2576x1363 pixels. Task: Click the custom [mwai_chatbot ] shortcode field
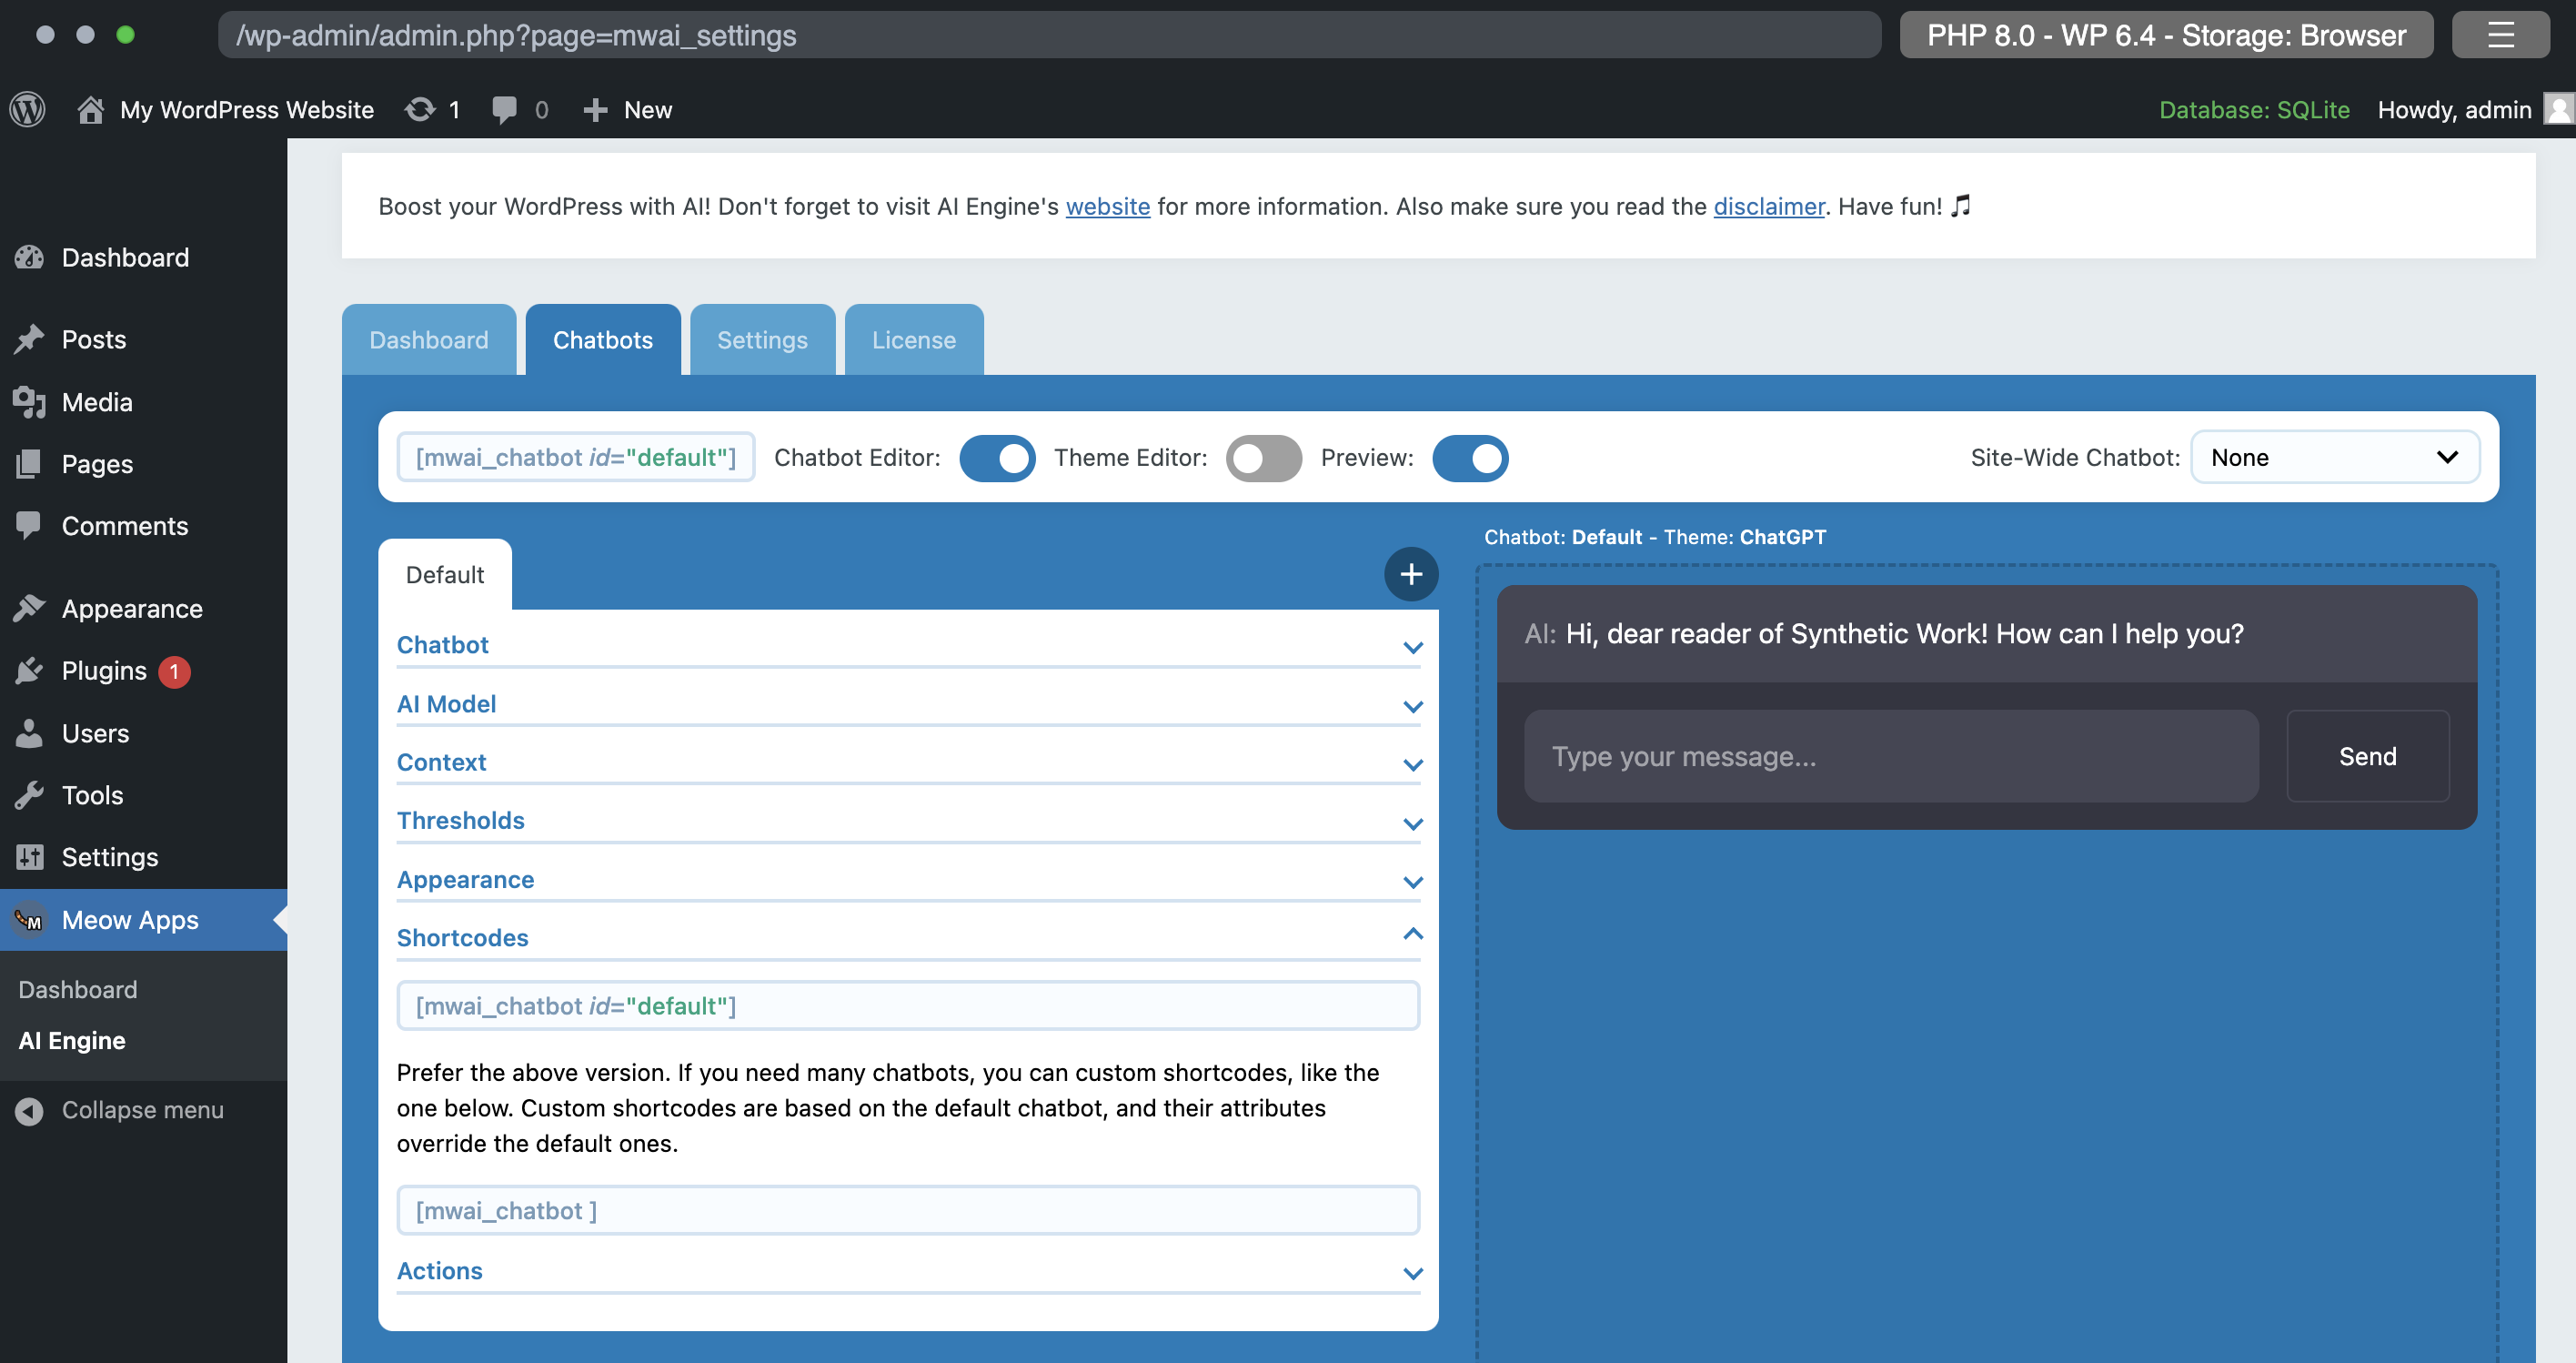908,1210
